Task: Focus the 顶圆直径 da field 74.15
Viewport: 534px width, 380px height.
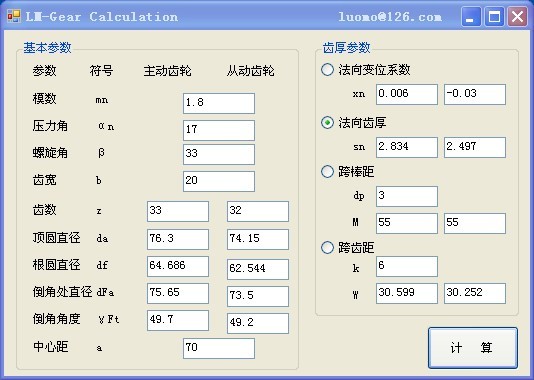Action: [x=258, y=239]
